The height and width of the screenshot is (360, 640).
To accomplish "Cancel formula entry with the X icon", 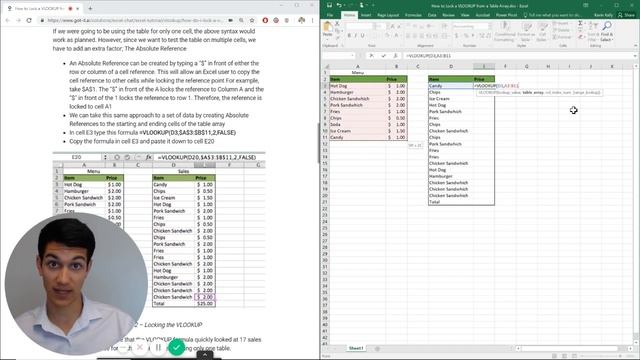I will pos(371,56).
